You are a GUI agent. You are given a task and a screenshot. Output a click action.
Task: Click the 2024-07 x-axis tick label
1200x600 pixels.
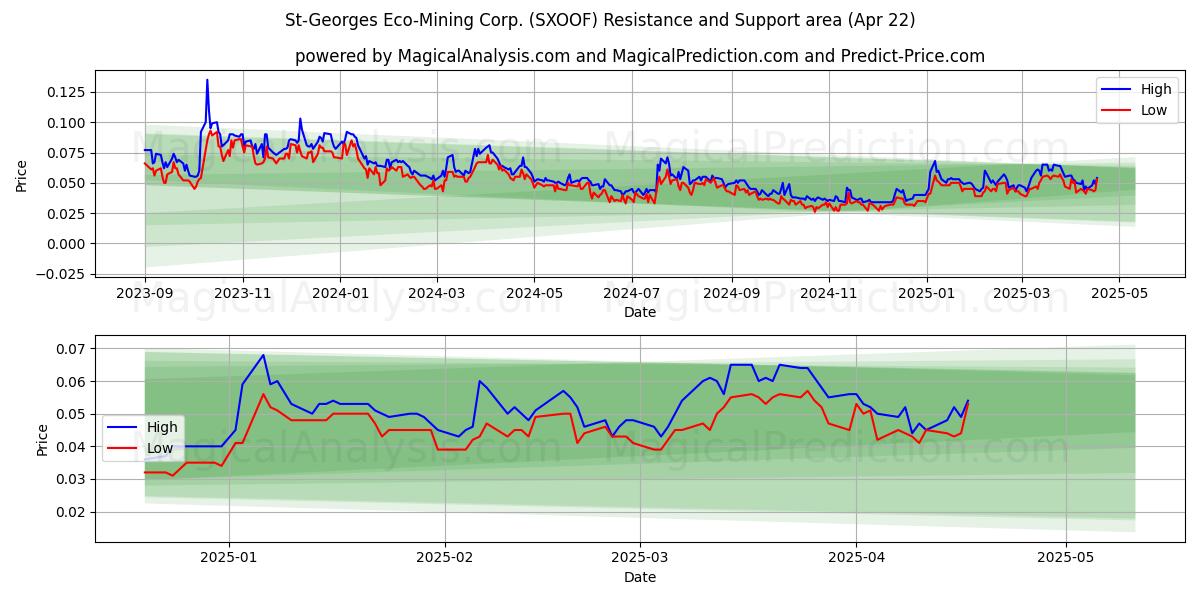click(631, 293)
